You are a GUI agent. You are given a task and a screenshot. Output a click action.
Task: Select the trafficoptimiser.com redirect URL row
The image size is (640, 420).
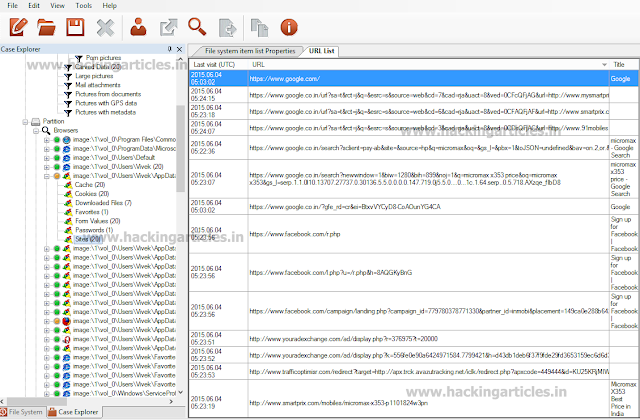414,371
